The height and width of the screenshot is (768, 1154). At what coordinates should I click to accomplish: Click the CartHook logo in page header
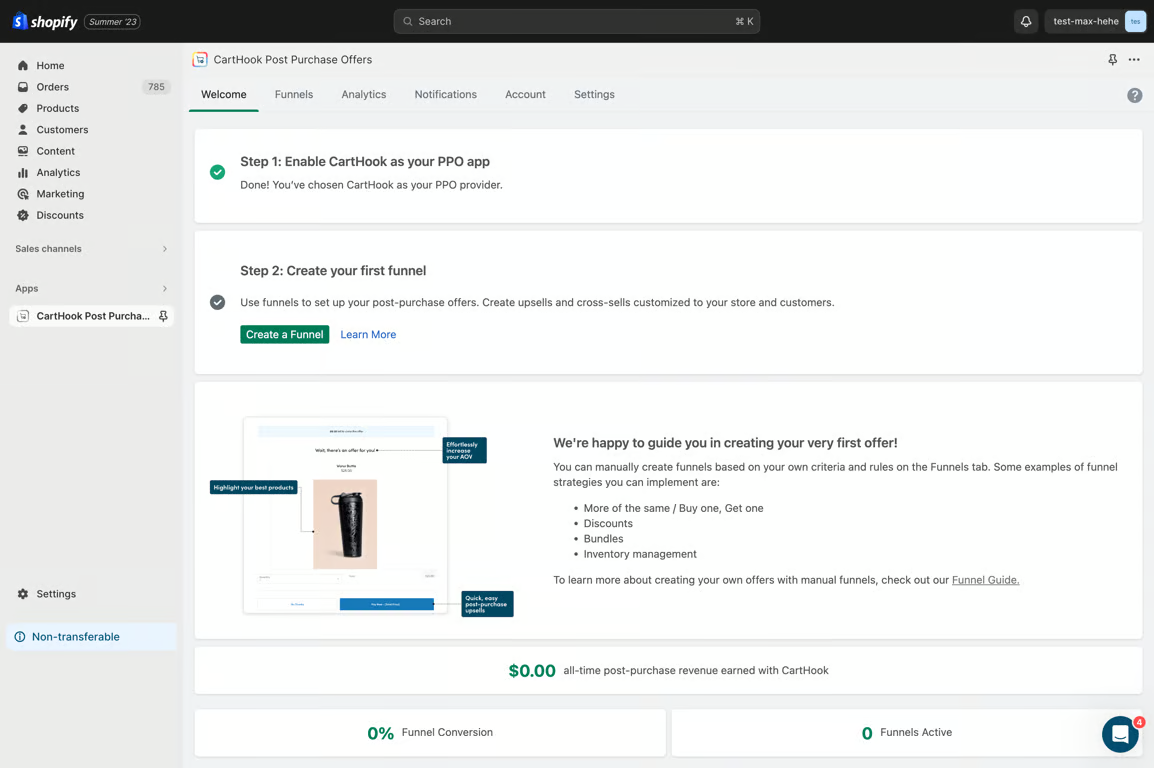[x=199, y=60]
